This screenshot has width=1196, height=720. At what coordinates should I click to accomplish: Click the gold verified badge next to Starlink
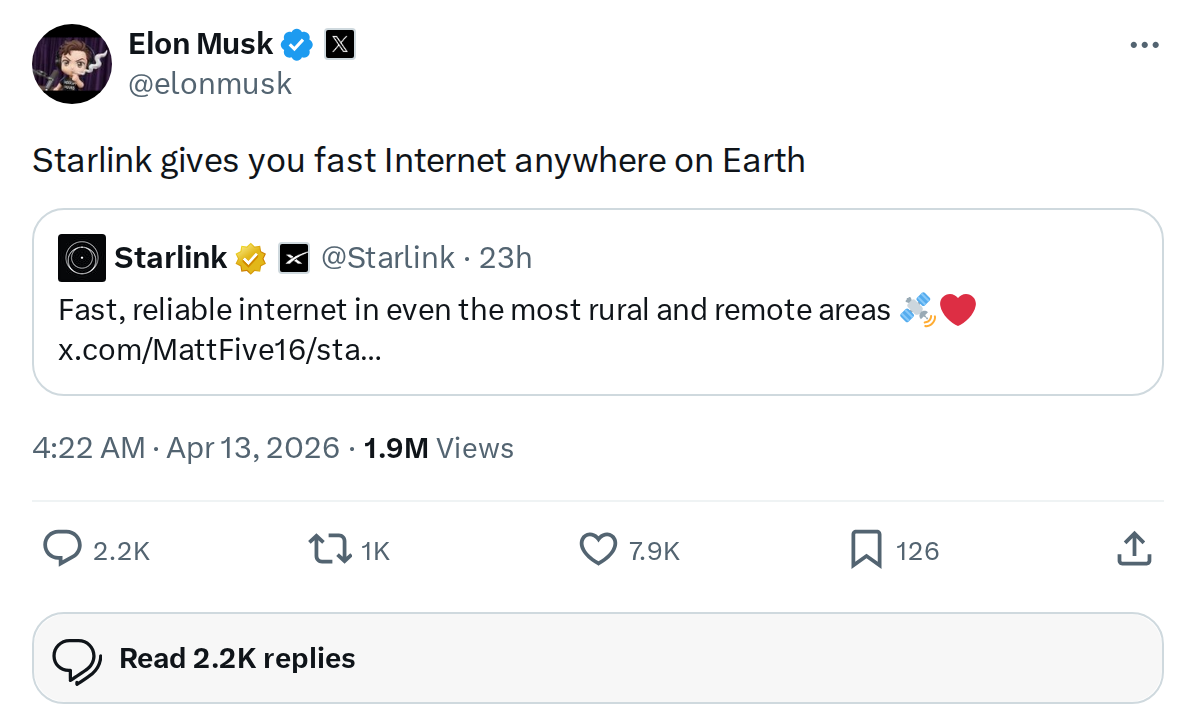(250, 257)
